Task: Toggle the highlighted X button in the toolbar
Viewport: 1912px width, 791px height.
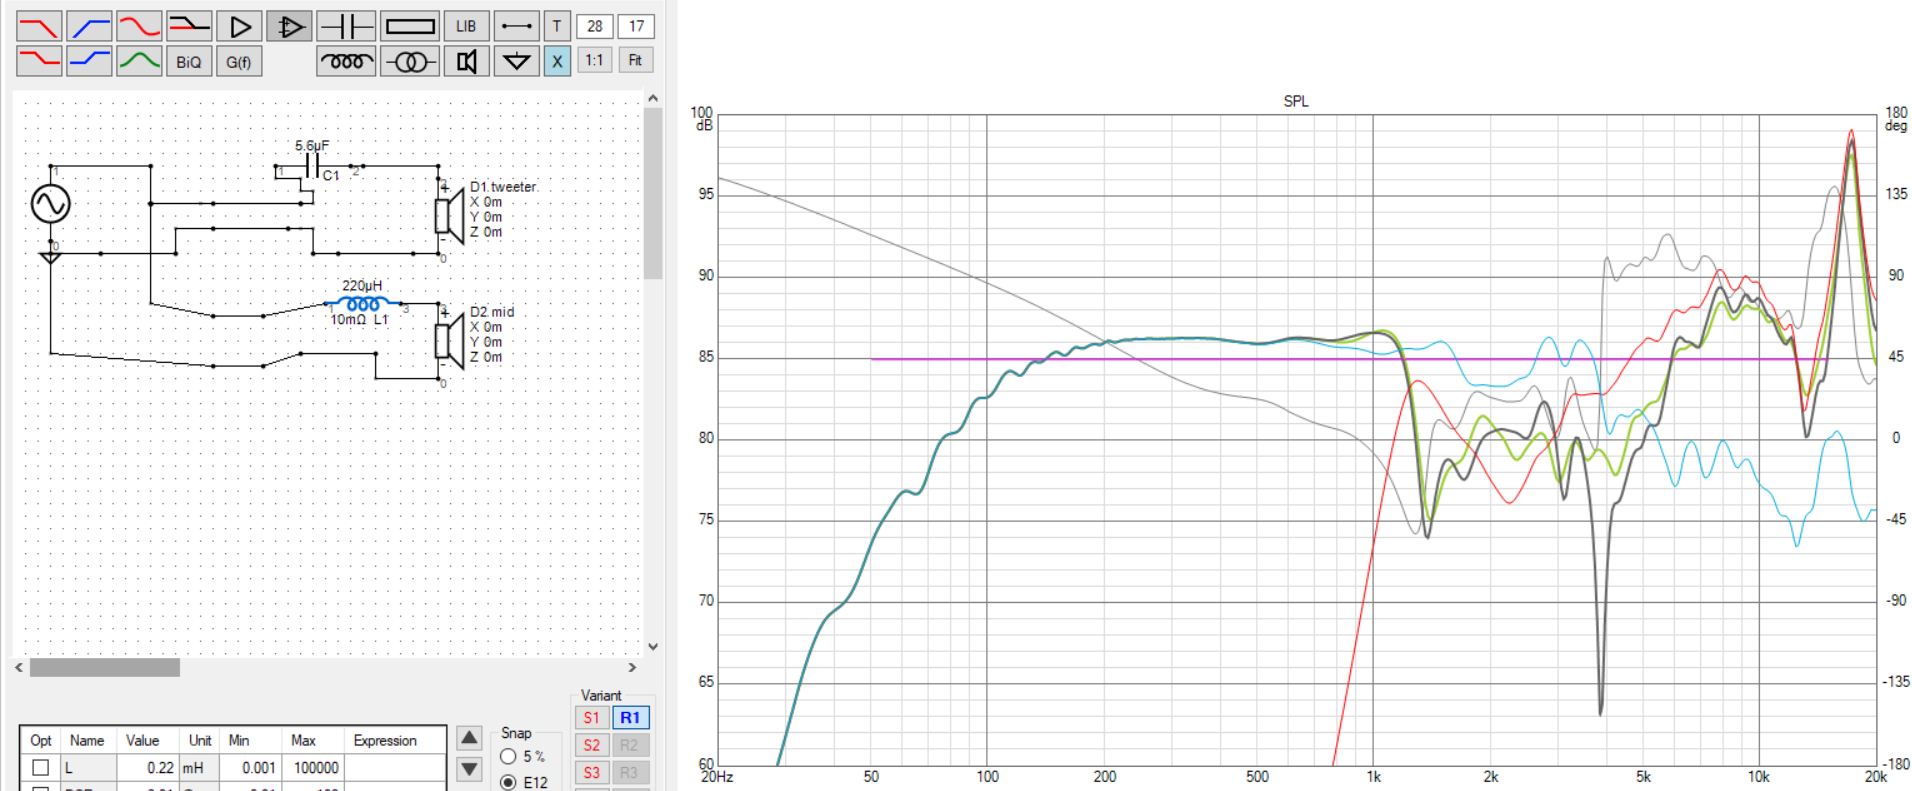Action: 557,61
